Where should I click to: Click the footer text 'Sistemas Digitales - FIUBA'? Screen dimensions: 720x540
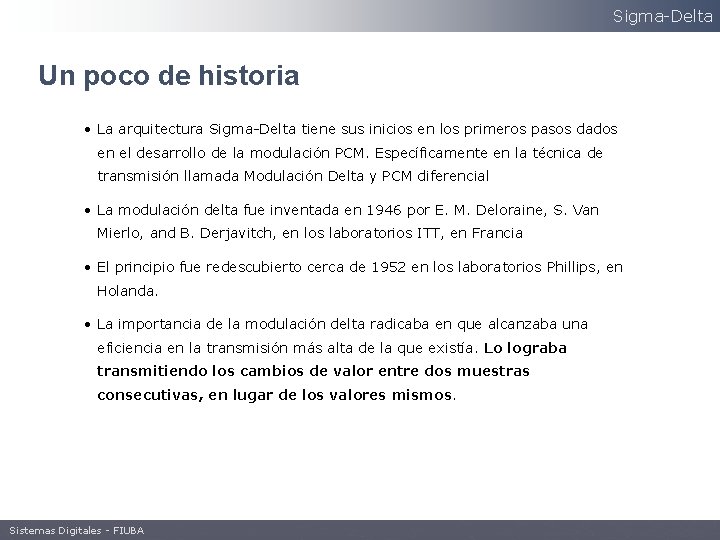(x=77, y=530)
